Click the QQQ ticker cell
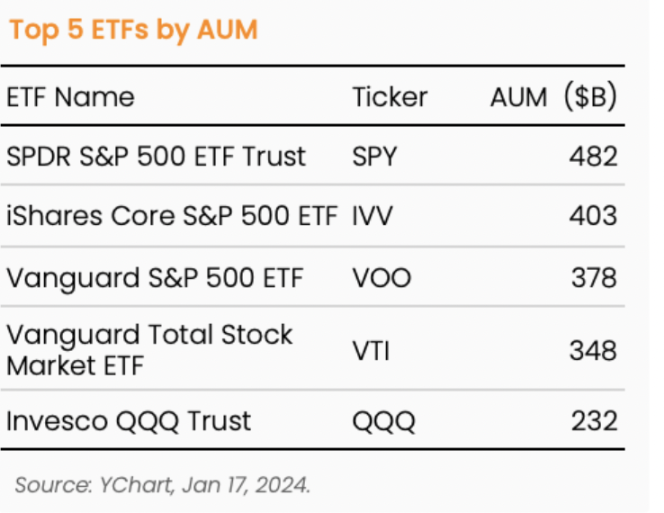 click(x=384, y=421)
